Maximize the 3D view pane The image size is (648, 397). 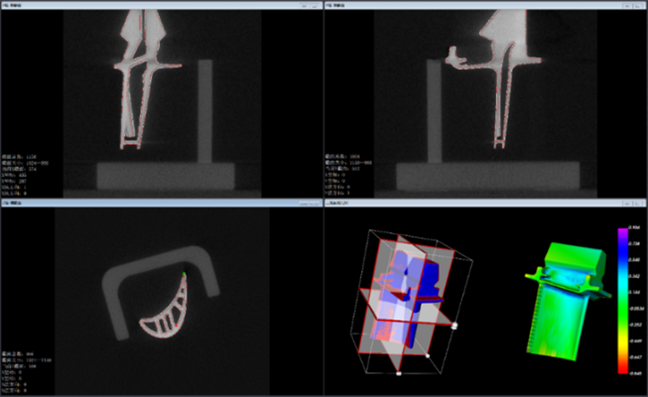(x=638, y=204)
